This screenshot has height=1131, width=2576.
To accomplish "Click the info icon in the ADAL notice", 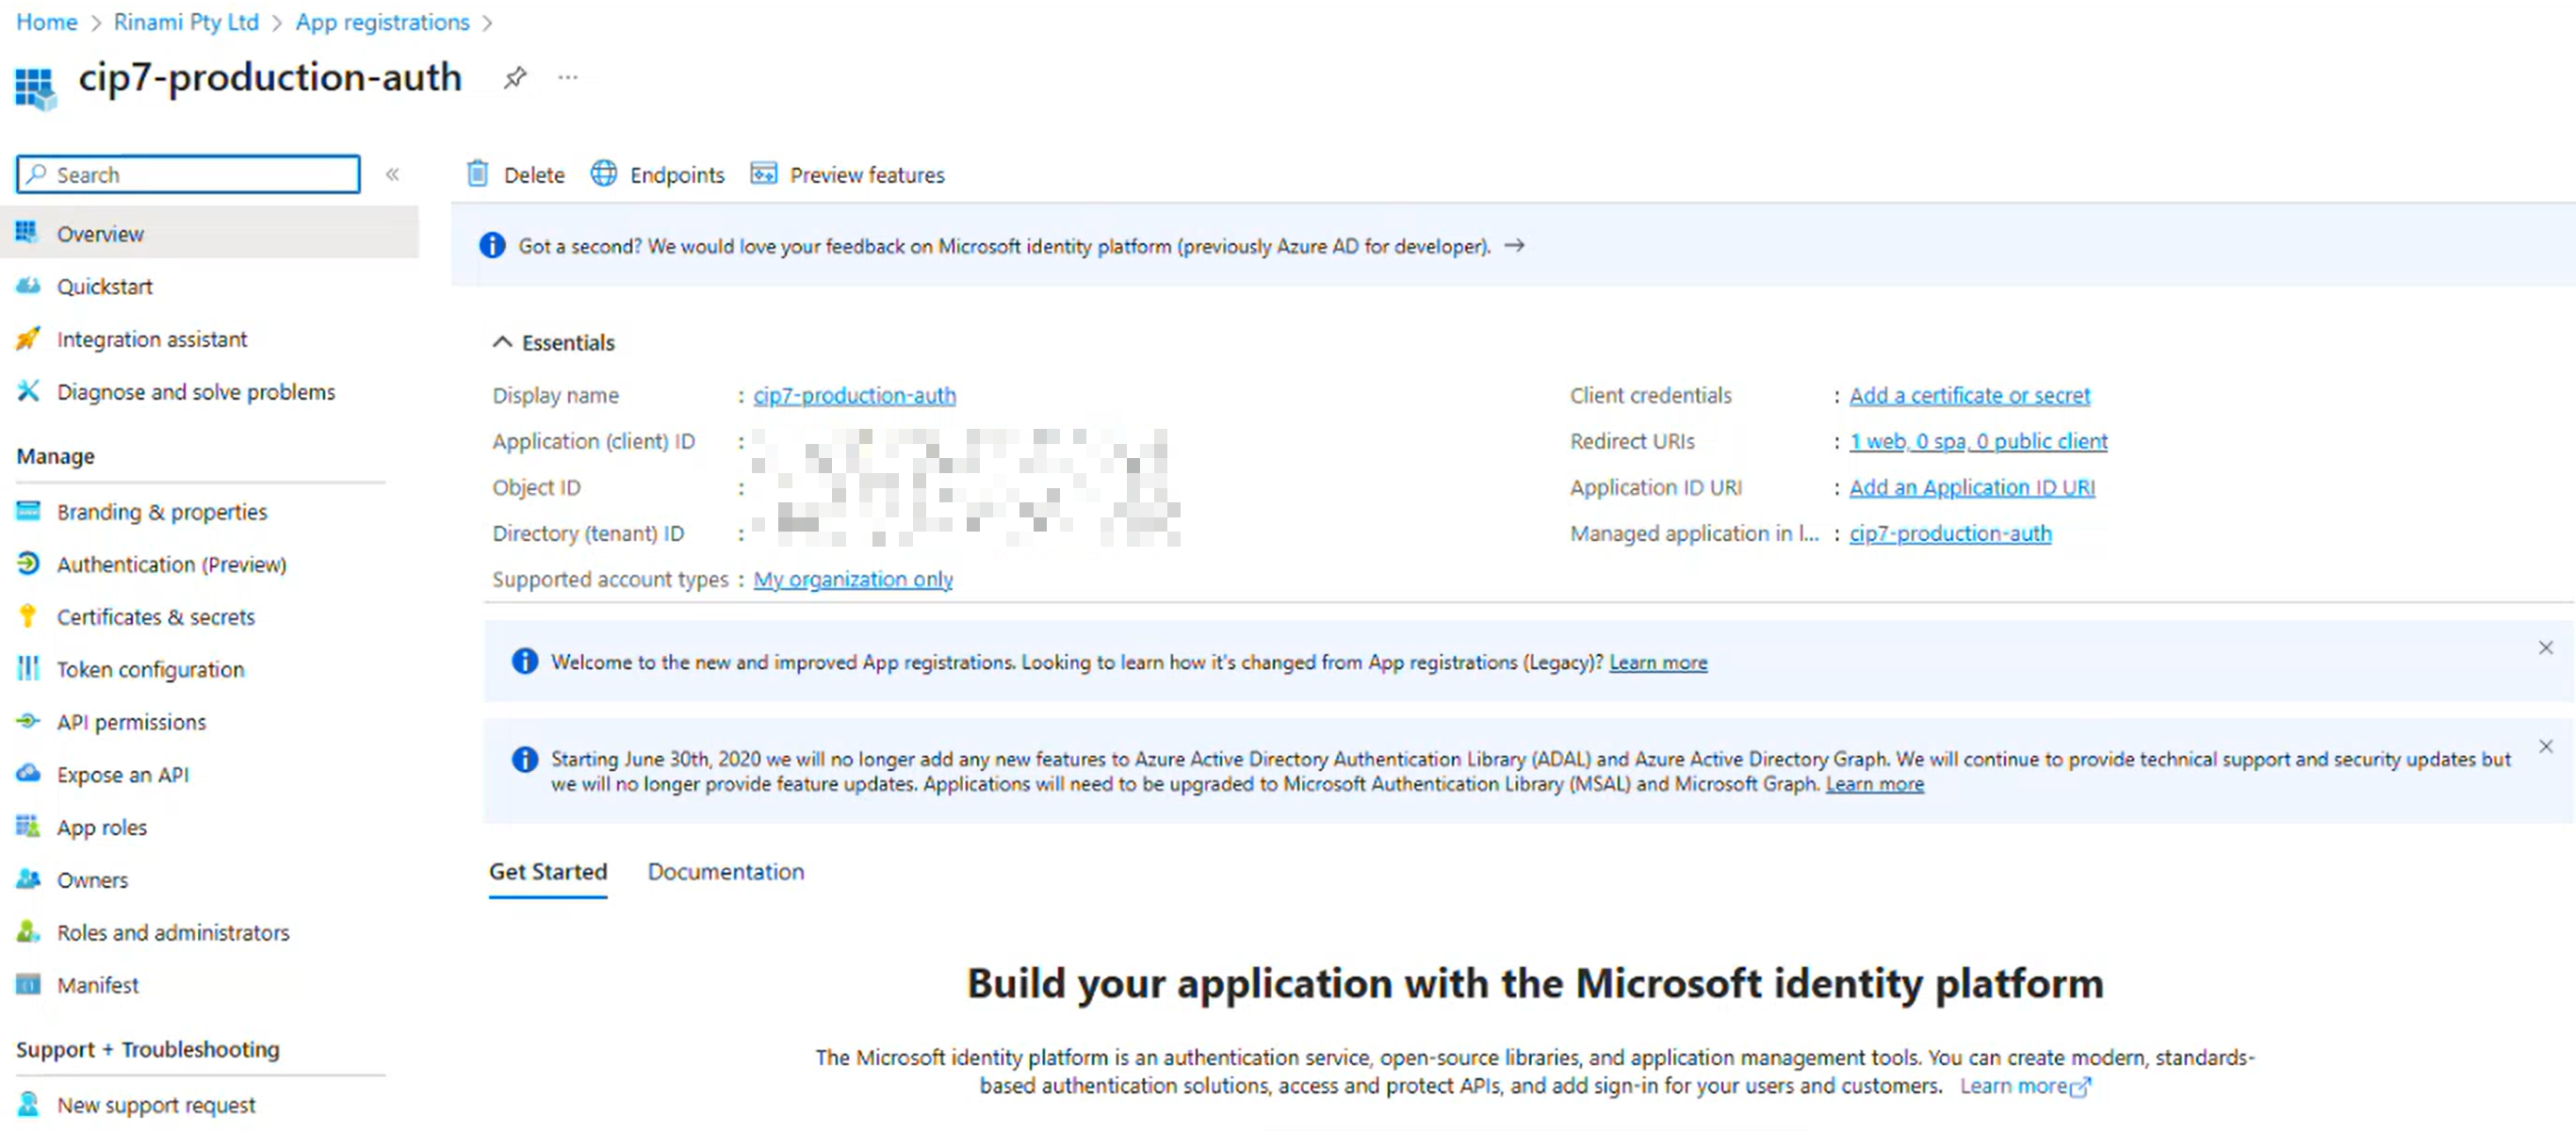I will 525,759.
